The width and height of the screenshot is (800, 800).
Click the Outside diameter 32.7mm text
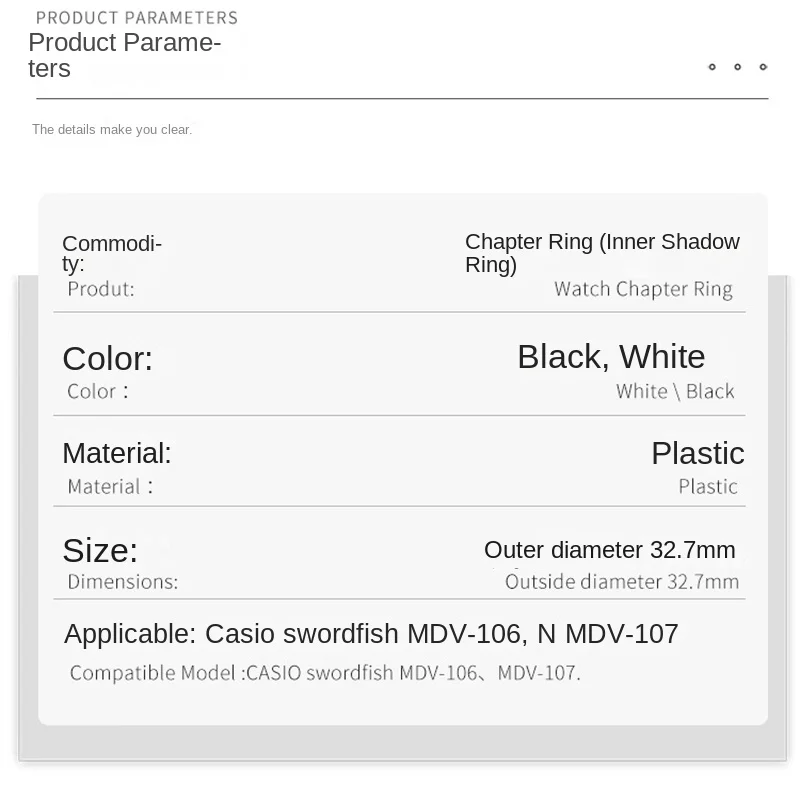[621, 582]
